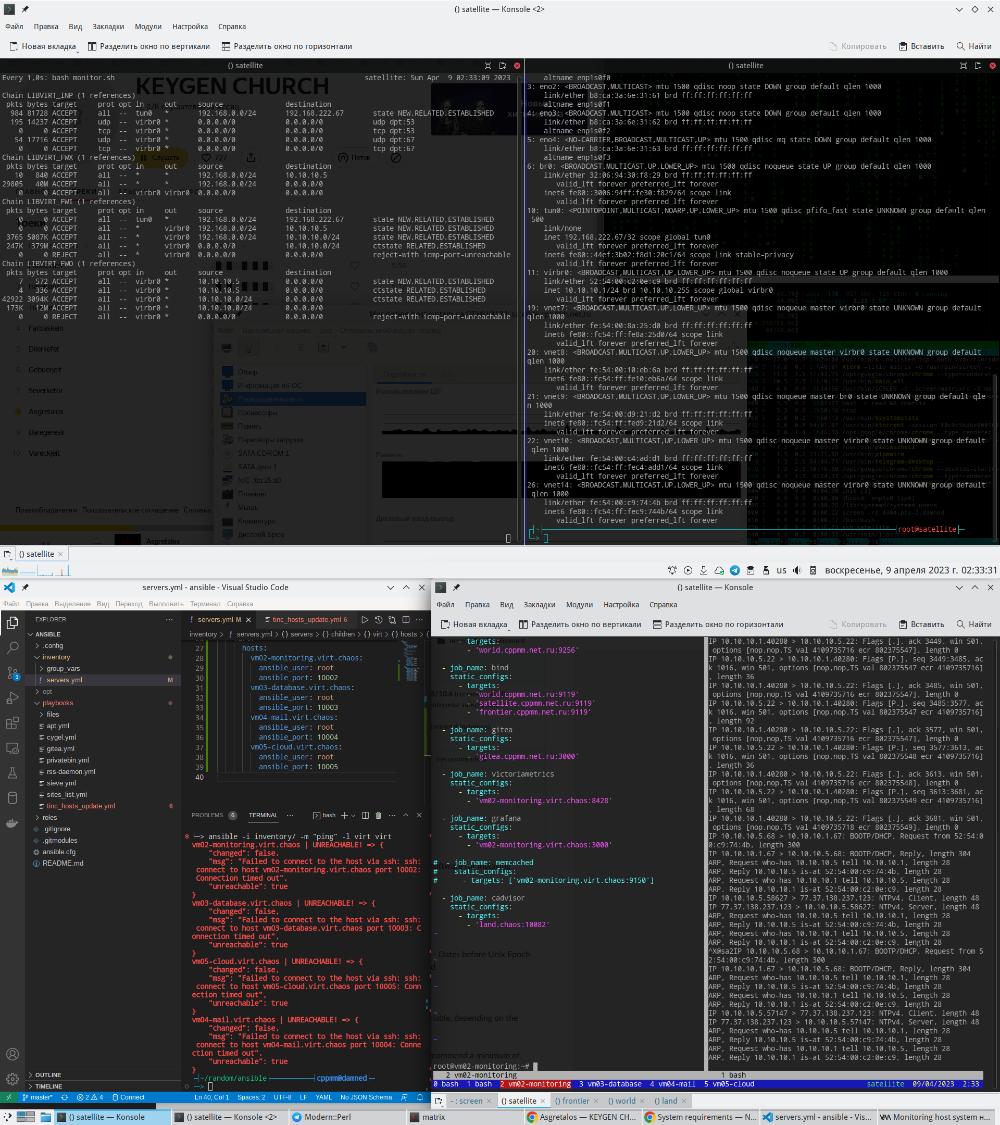
Task: Click the sync changes icon in VS Code status bar
Action: coord(65,1097)
